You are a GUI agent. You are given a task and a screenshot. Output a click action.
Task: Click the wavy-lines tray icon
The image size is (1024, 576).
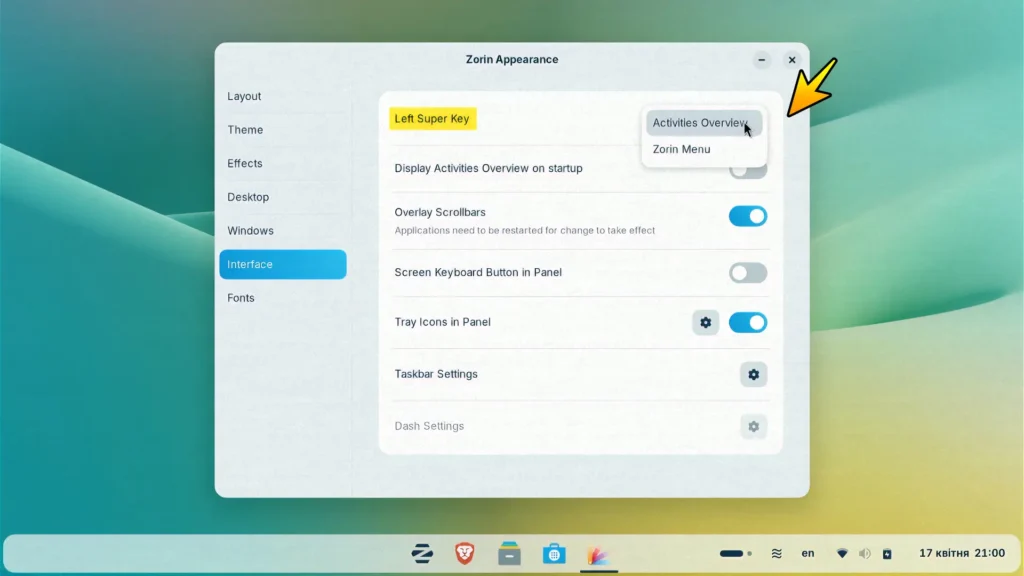[x=776, y=554]
